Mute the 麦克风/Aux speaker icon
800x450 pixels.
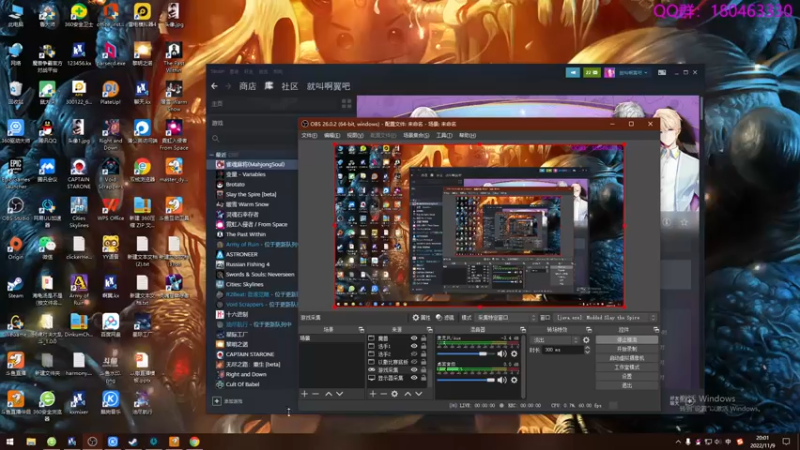click(x=502, y=354)
